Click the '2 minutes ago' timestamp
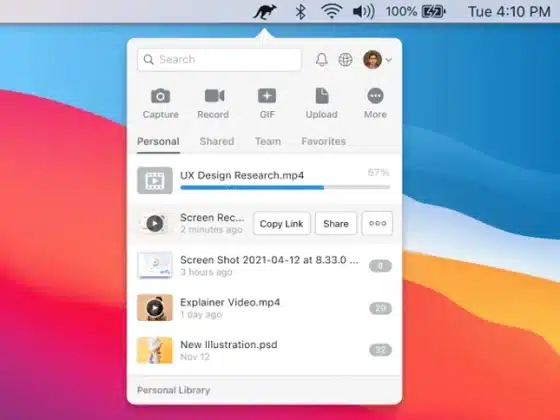The image size is (560, 420). 211,230
